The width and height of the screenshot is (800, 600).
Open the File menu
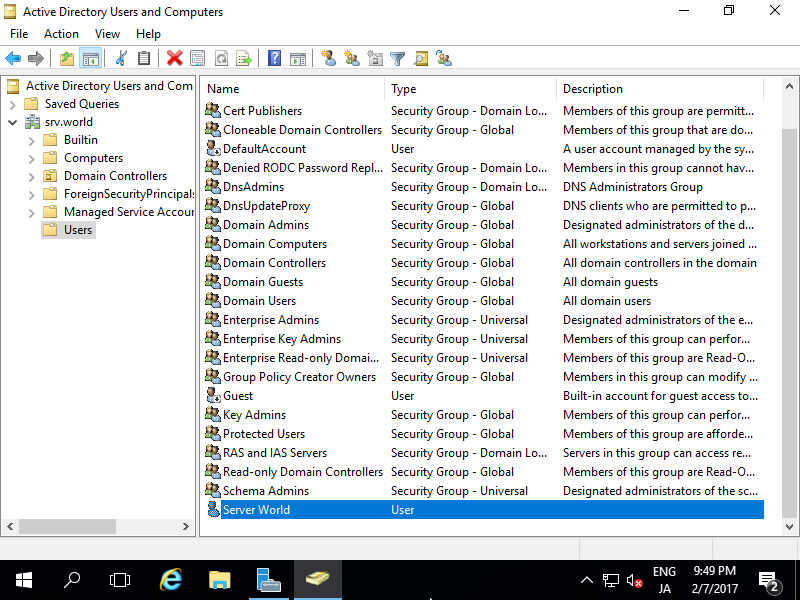point(19,34)
